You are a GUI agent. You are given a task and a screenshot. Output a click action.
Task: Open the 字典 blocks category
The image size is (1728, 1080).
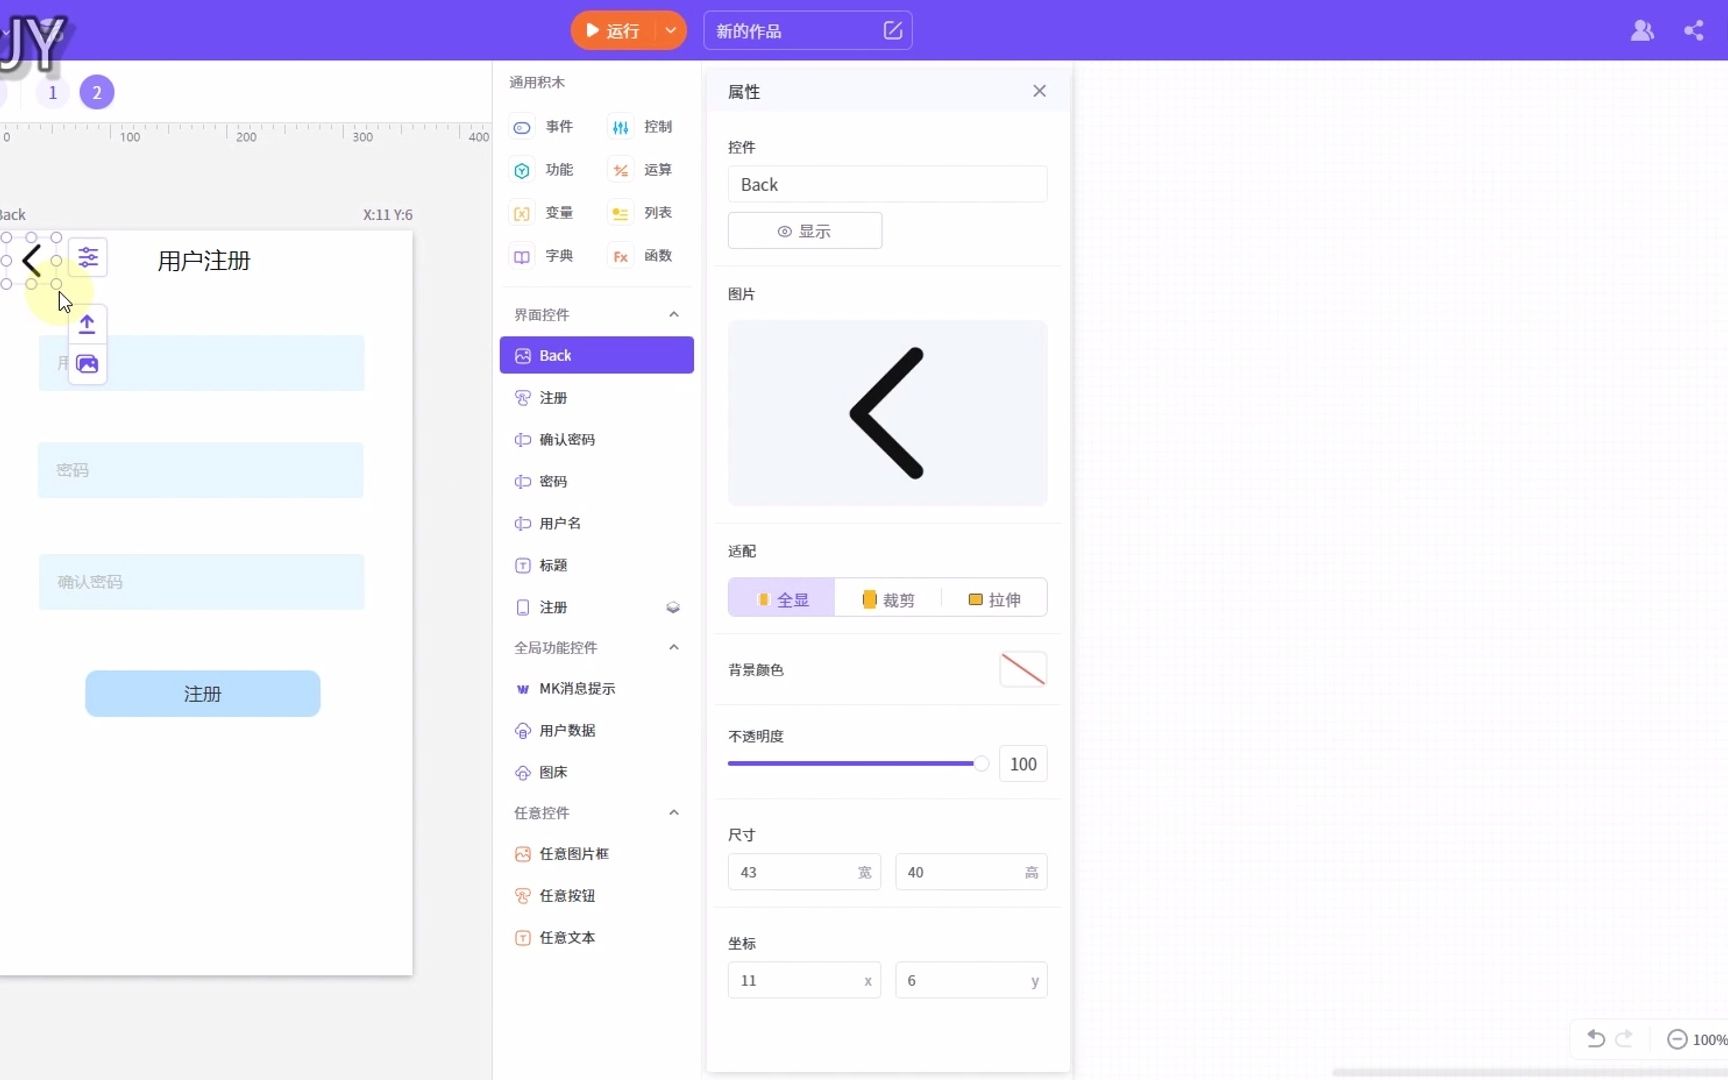[x=544, y=256]
